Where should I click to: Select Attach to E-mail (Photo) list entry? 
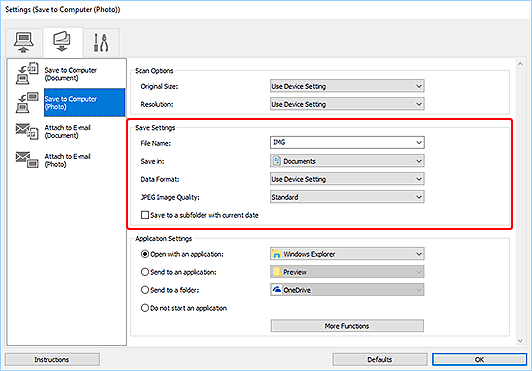coord(68,160)
